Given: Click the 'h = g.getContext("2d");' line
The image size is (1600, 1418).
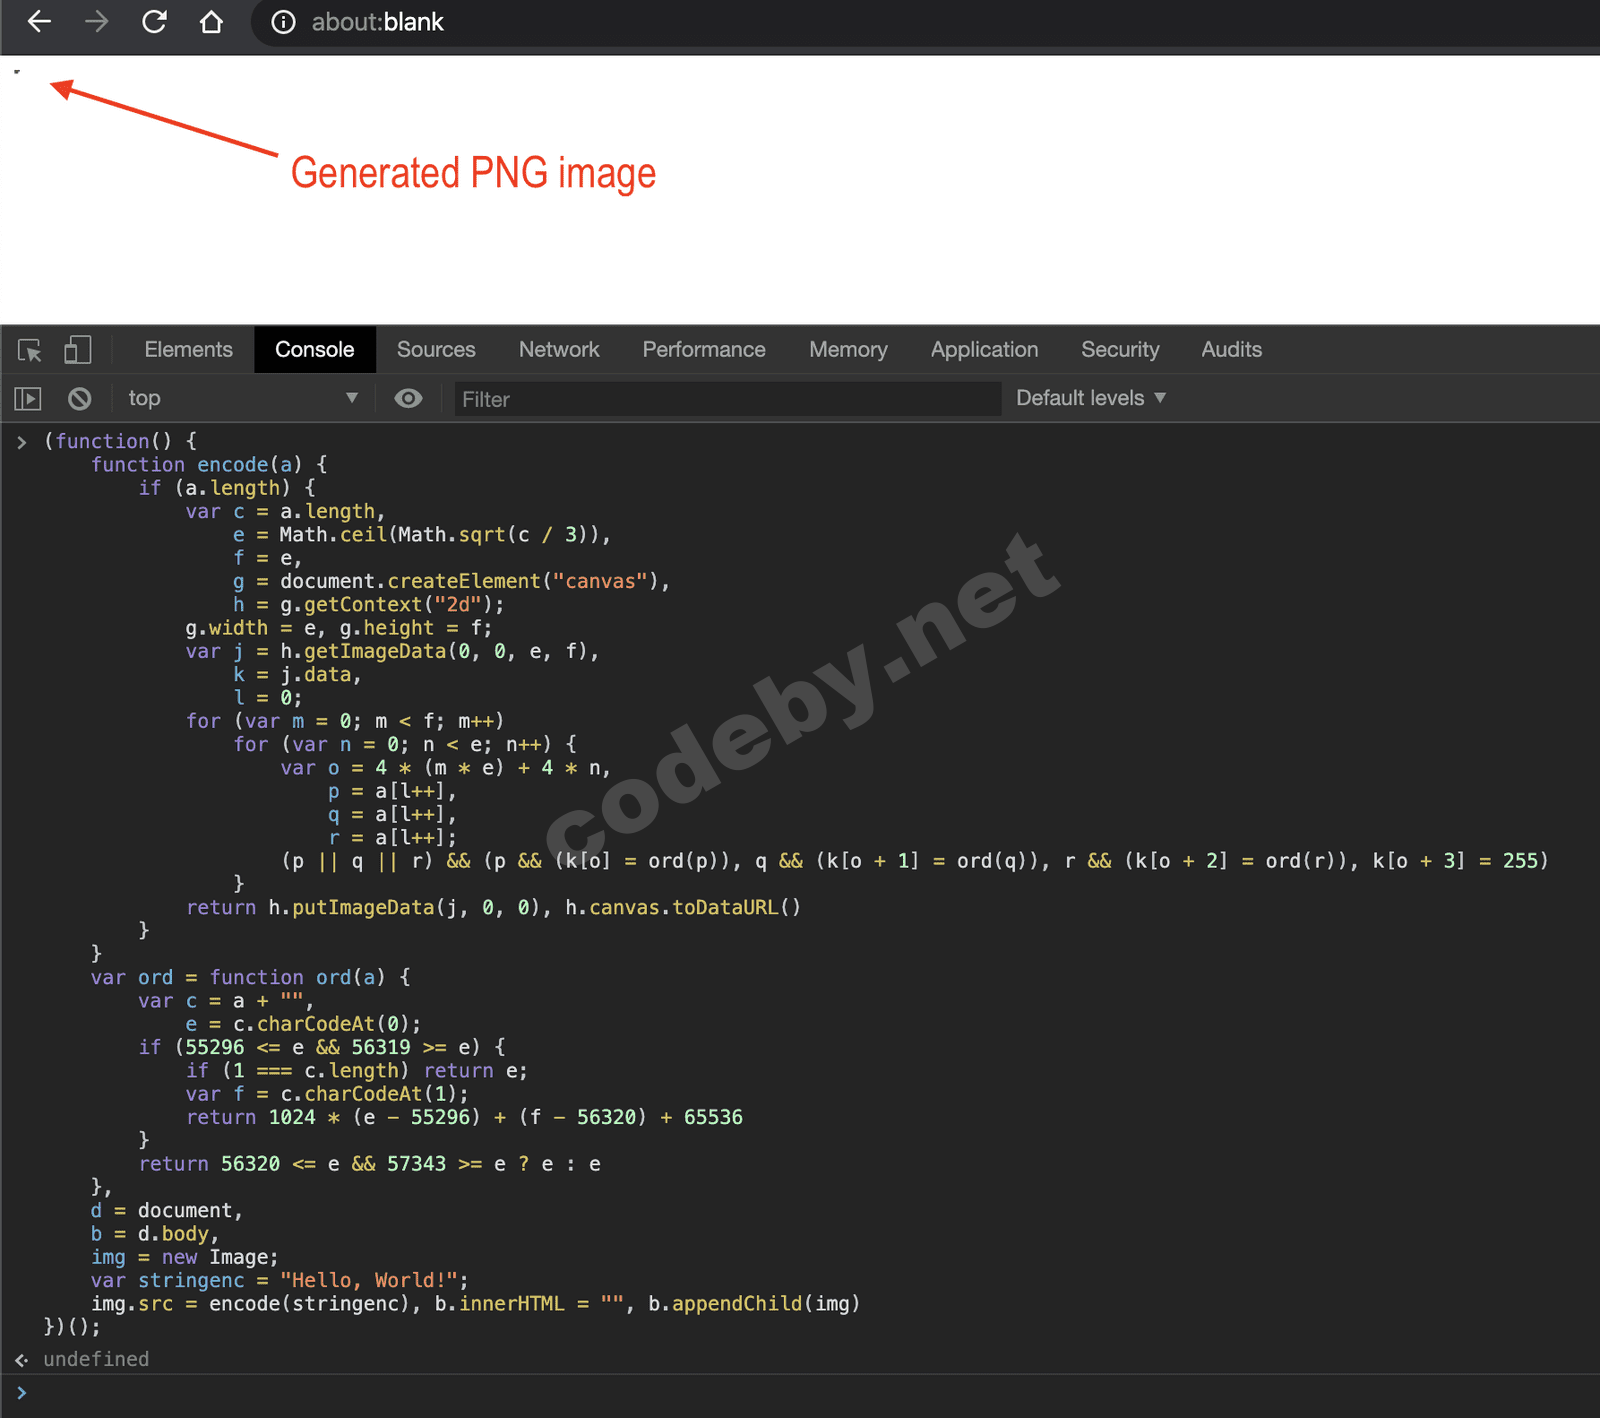Looking at the screenshot, I should point(368,604).
